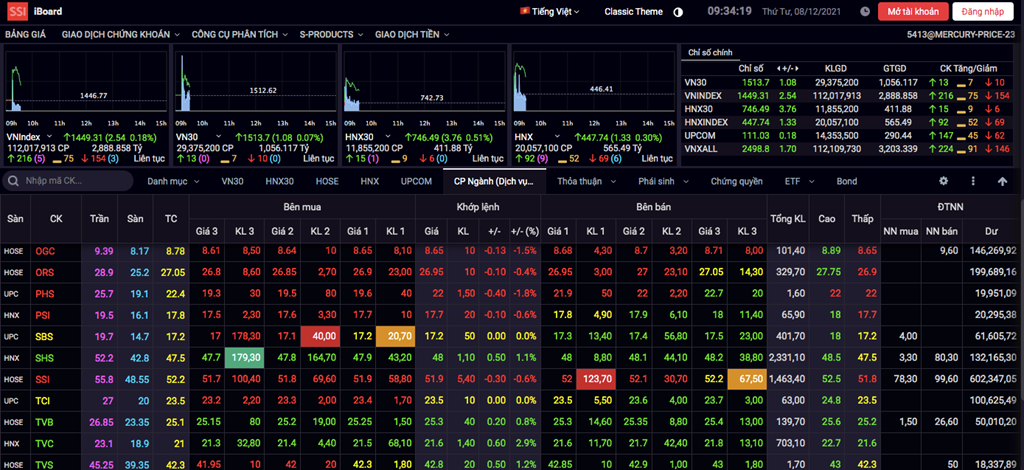This screenshot has height=470, width=1024.
Task: Click the ORS stock symbol
Action: [45, 272]
